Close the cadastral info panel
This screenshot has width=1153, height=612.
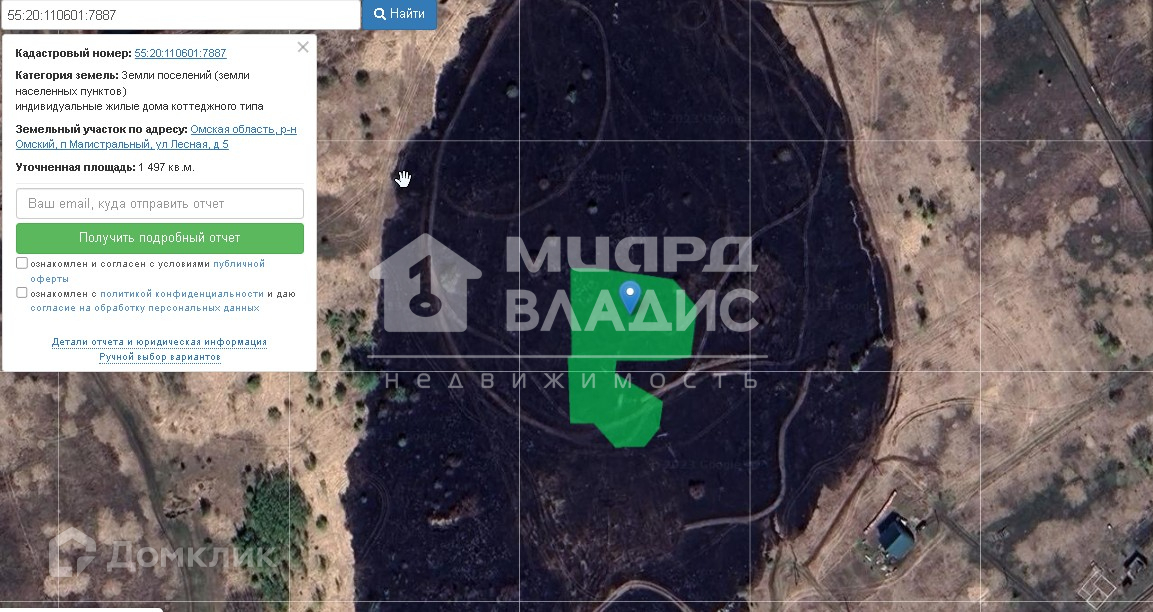(x=302, y=47)
